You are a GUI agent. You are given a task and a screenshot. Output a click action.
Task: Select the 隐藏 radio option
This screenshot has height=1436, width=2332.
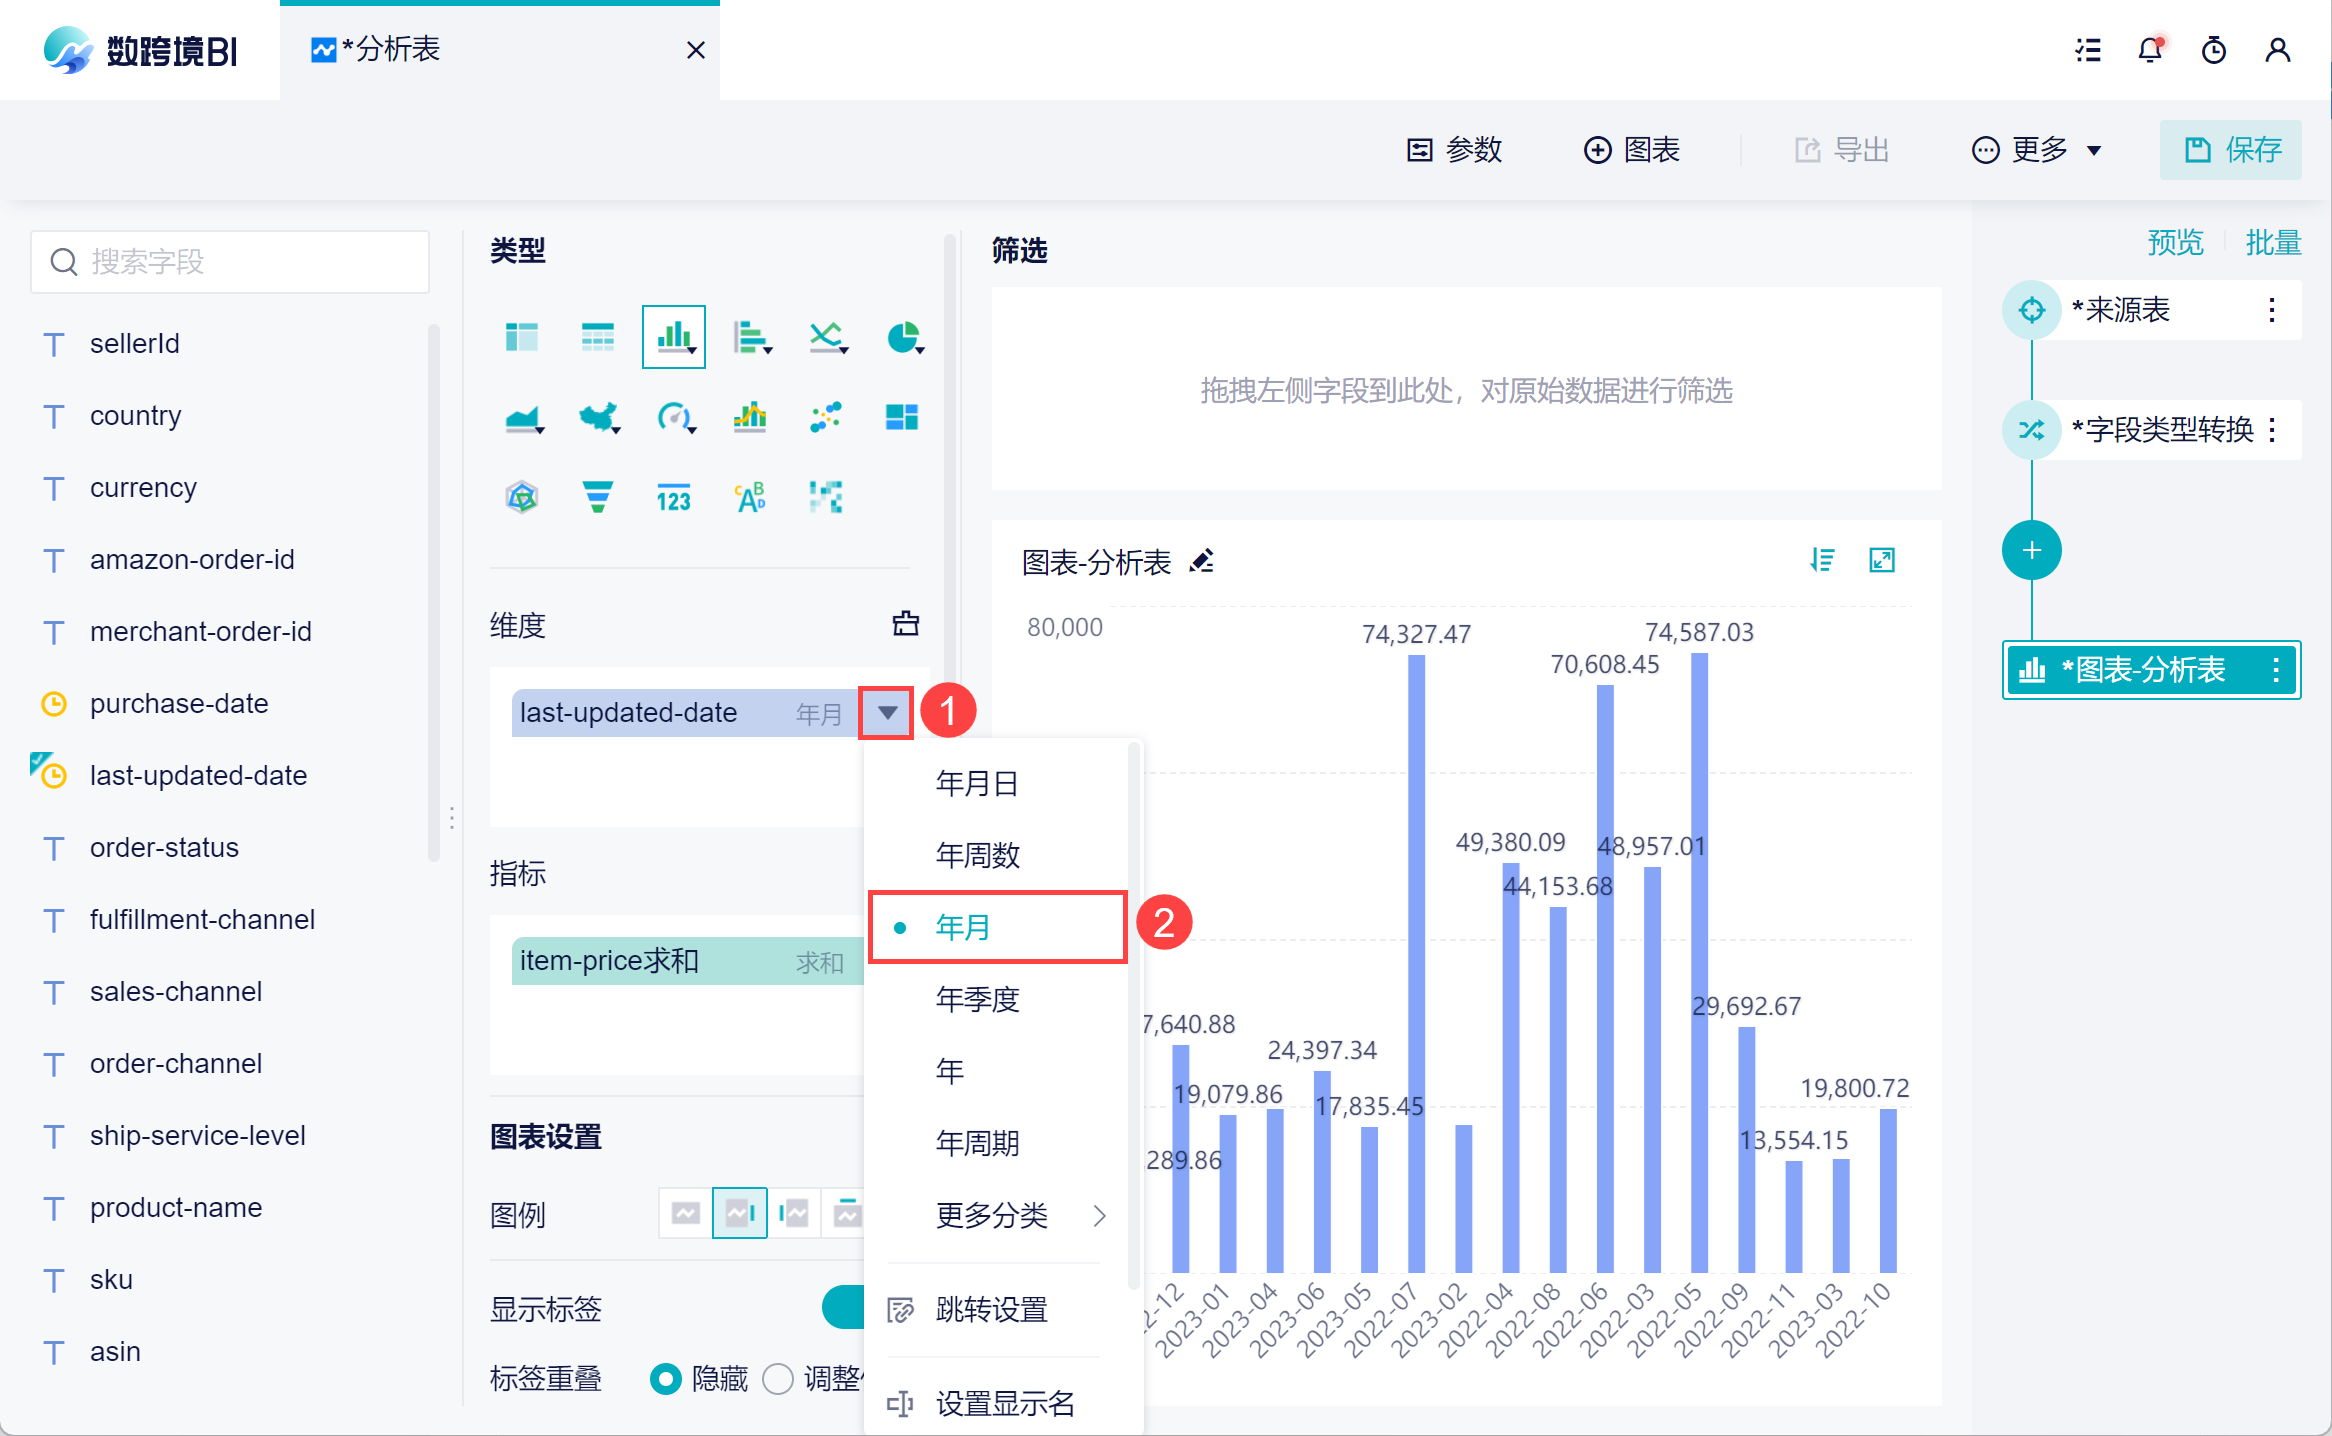[666, 1379]
